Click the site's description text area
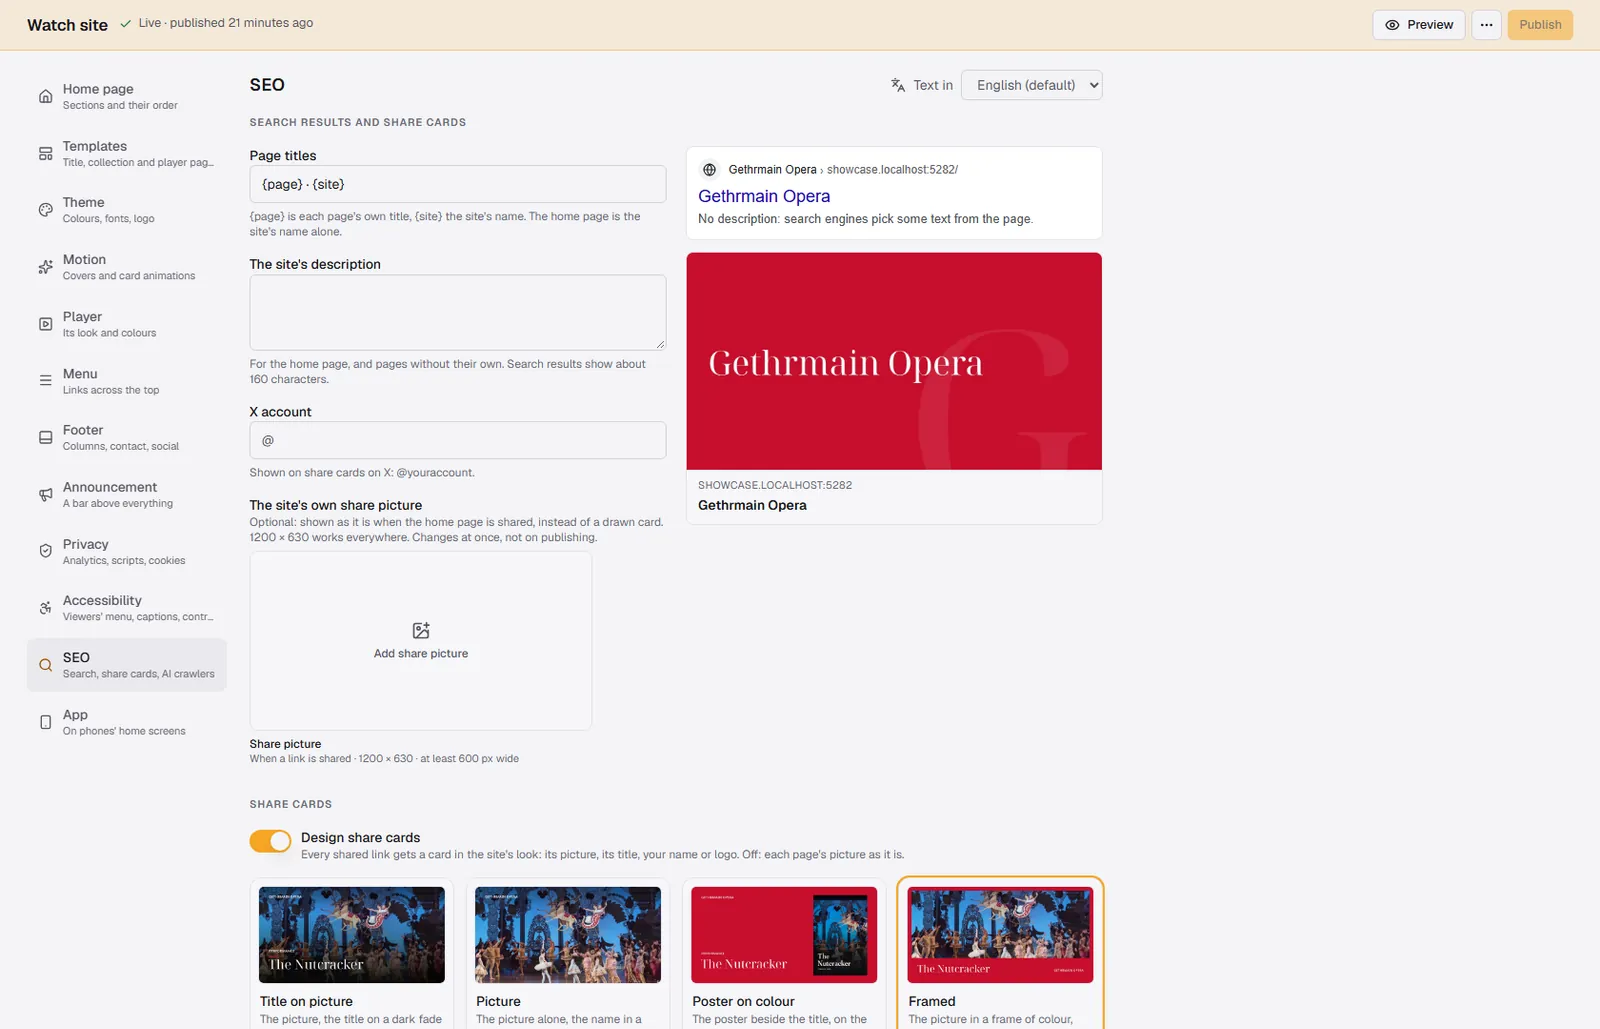The width and height of the screenshot is (1600, 1029). tap(458, 312)
